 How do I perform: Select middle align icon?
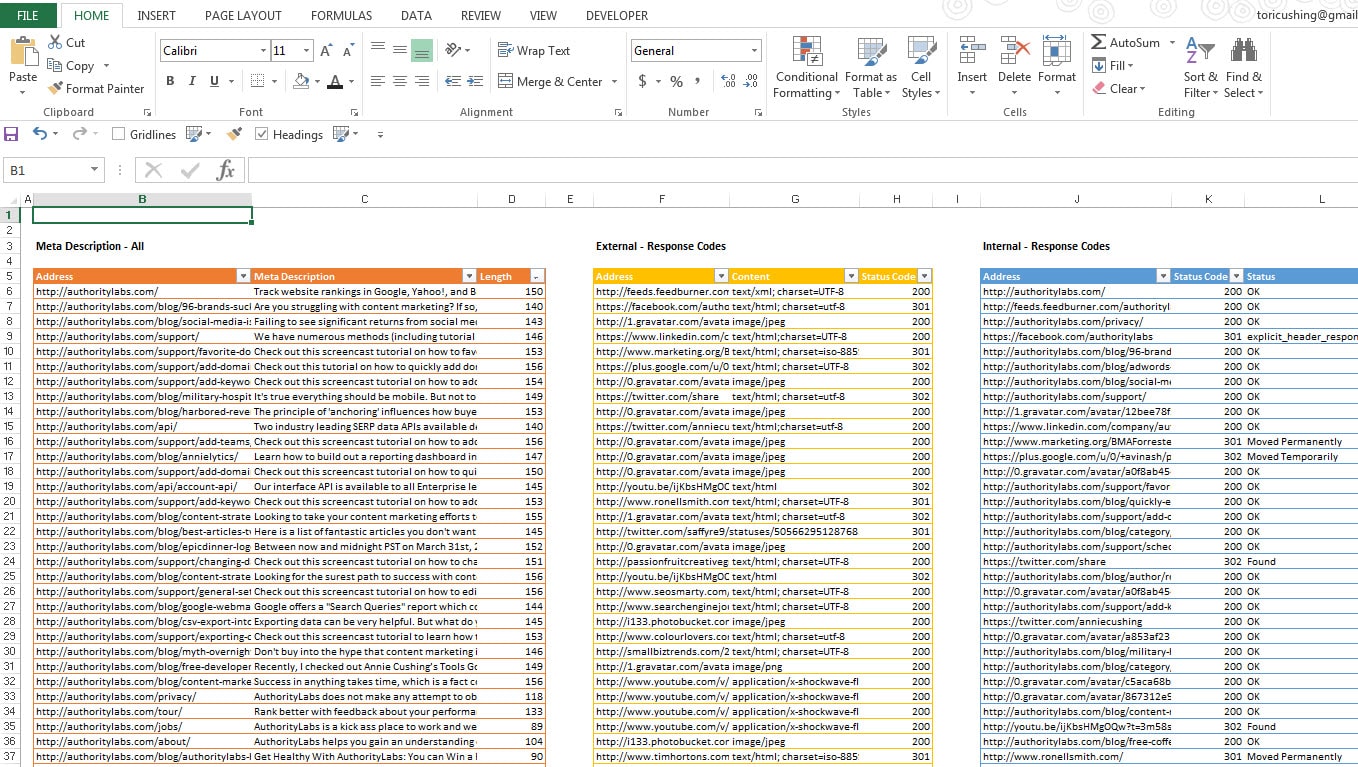pyautogui.click(x=400, y=50)
